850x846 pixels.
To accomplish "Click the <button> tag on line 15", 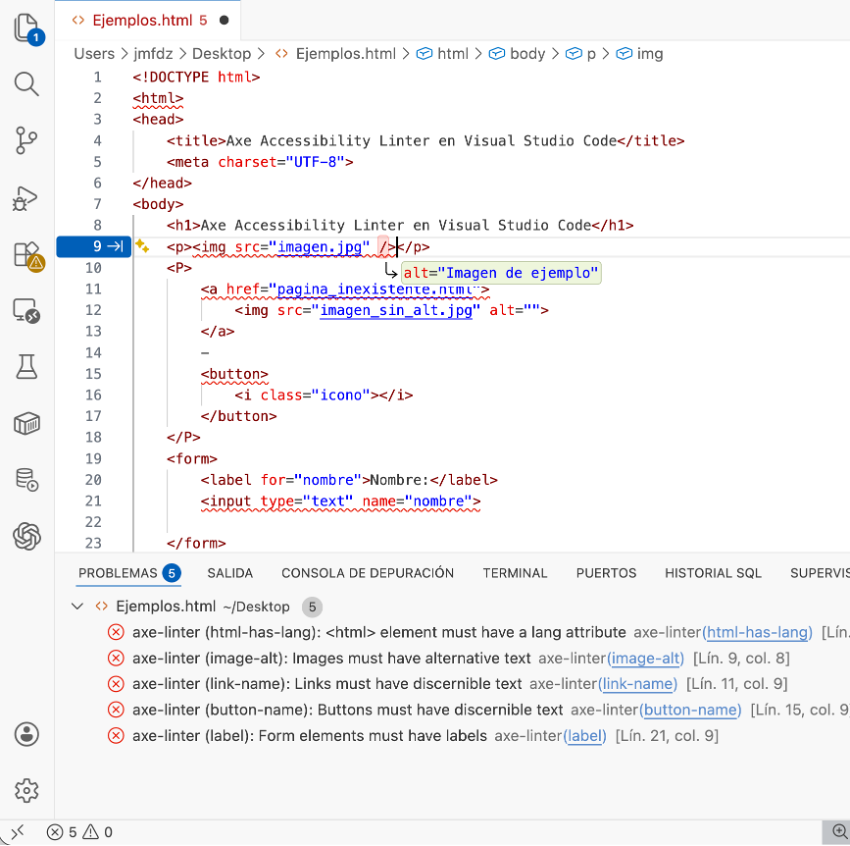I will click(234, 374).
